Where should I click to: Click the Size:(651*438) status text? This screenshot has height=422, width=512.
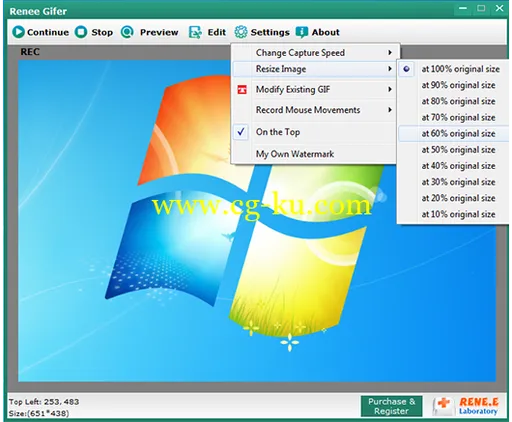39,413
